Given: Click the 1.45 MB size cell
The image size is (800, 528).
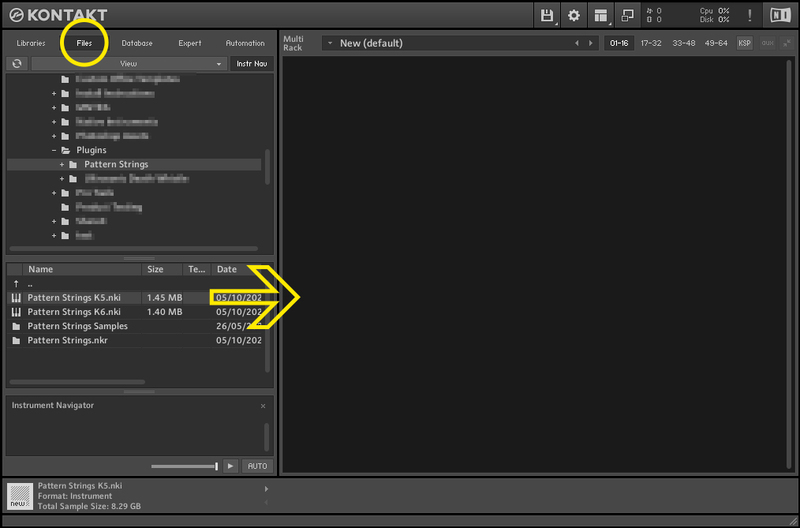Looking at the screenshot, I should tap(164, 298).
